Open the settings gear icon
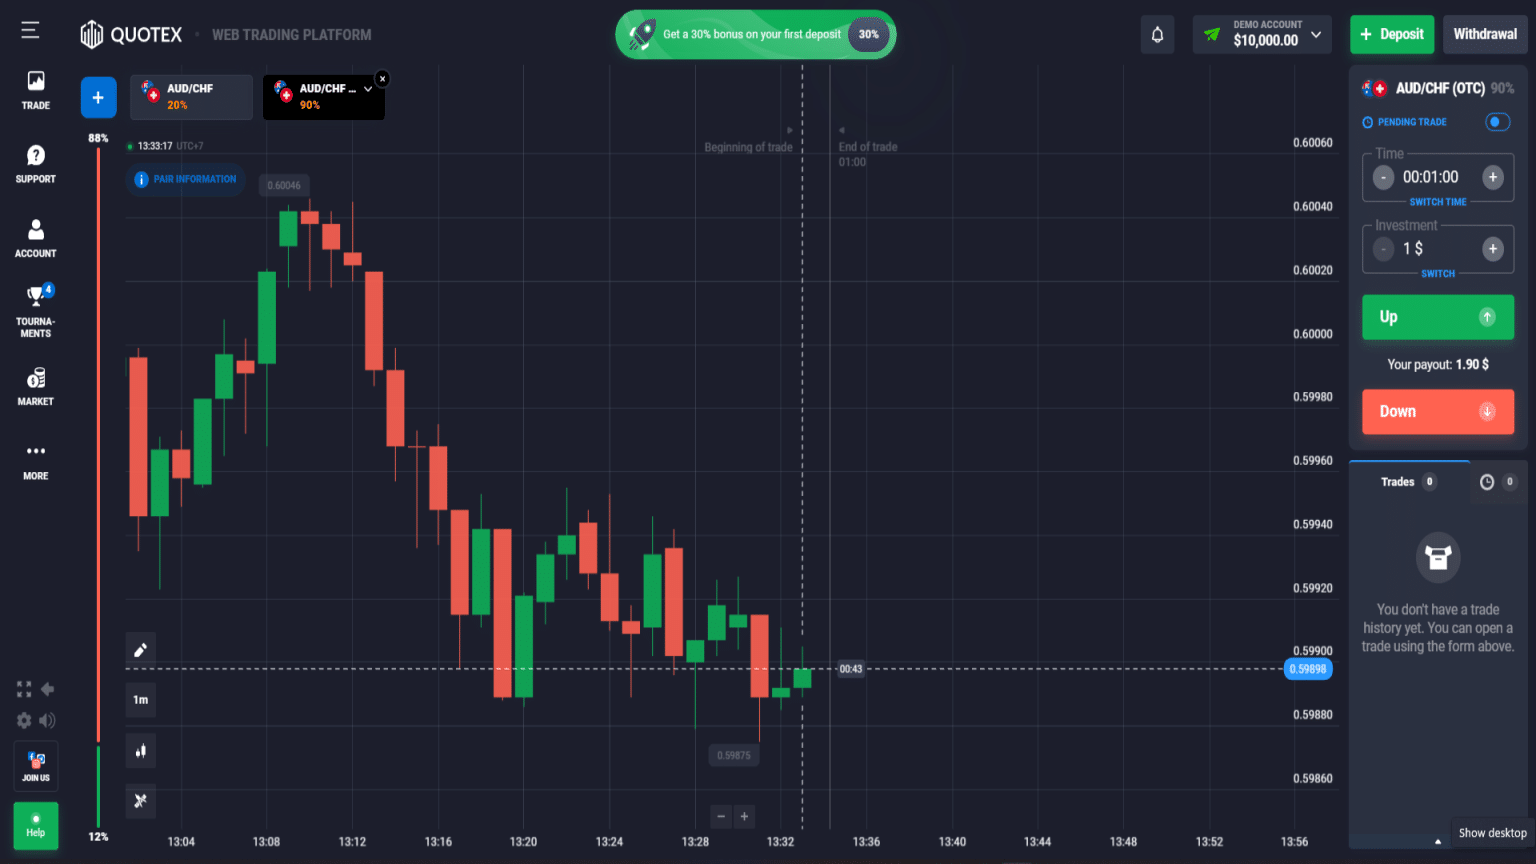This screenshot has width=1536, height=864. (x=24, y=720)
